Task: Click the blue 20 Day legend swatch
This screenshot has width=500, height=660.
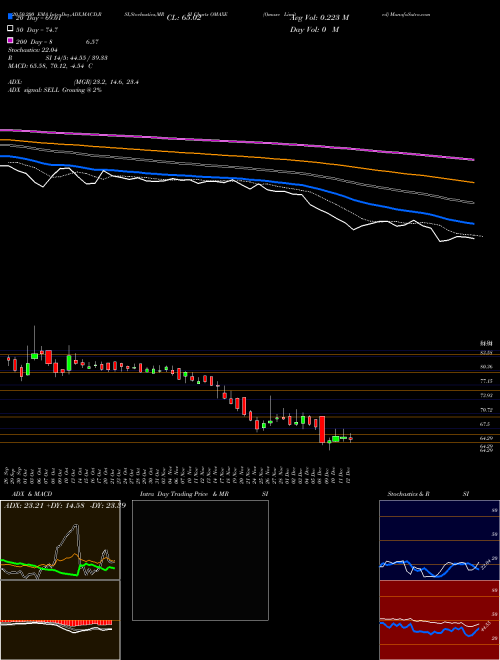Action: click(10, 16)
